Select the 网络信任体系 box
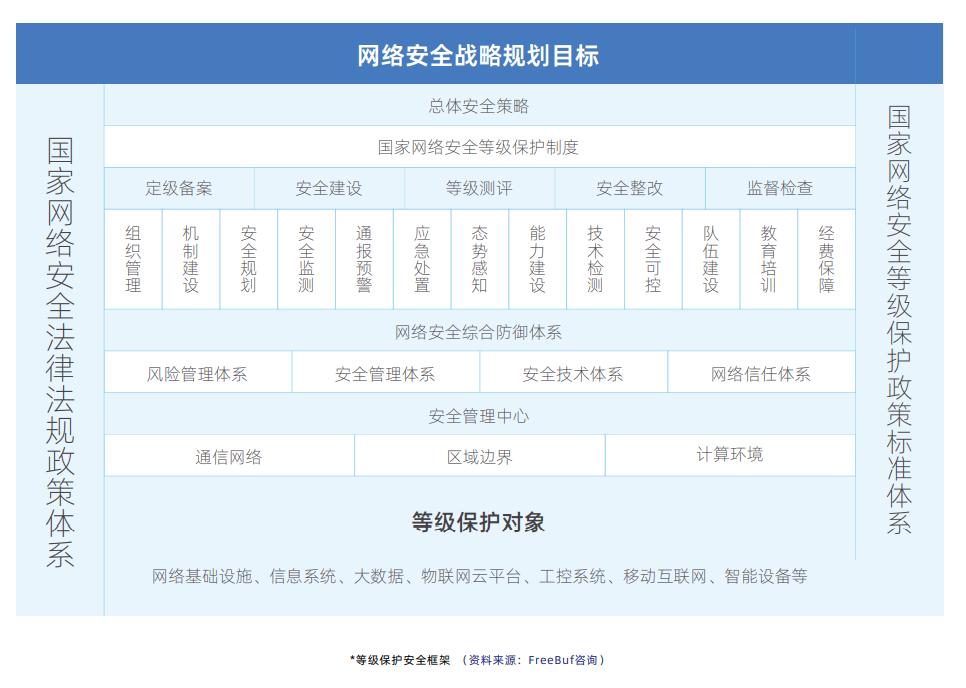 tap(761, 374)
